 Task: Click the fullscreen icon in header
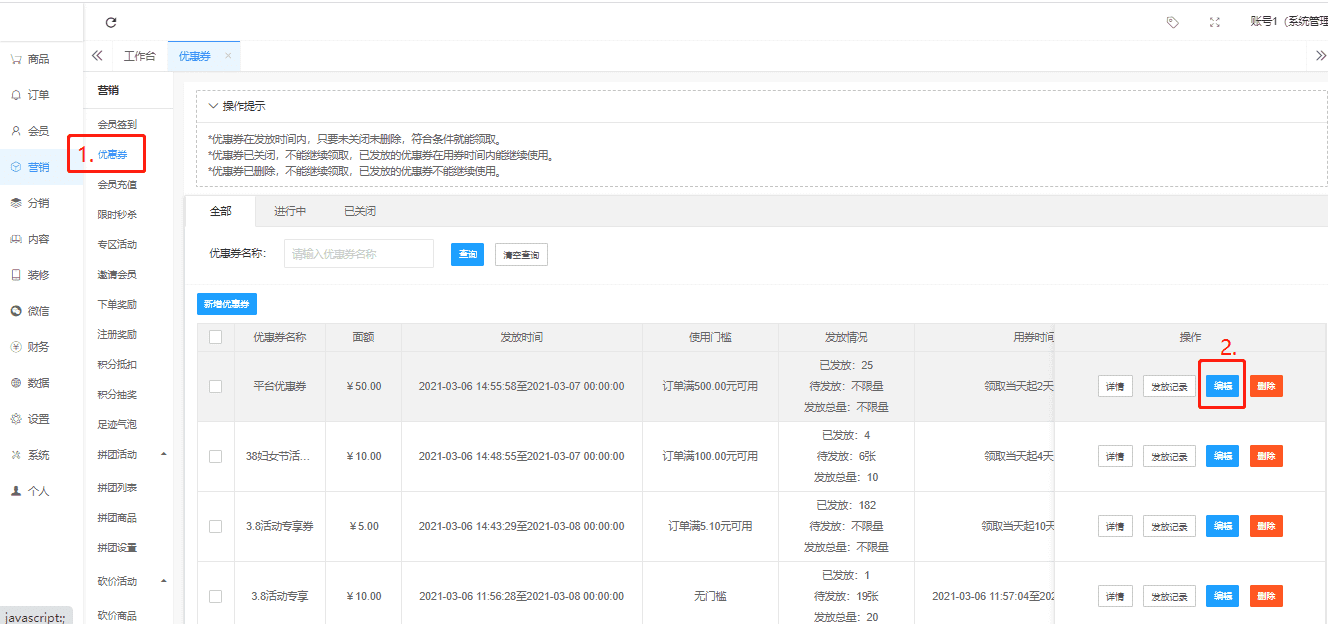pyautogui.click(x=1215, y=22)
